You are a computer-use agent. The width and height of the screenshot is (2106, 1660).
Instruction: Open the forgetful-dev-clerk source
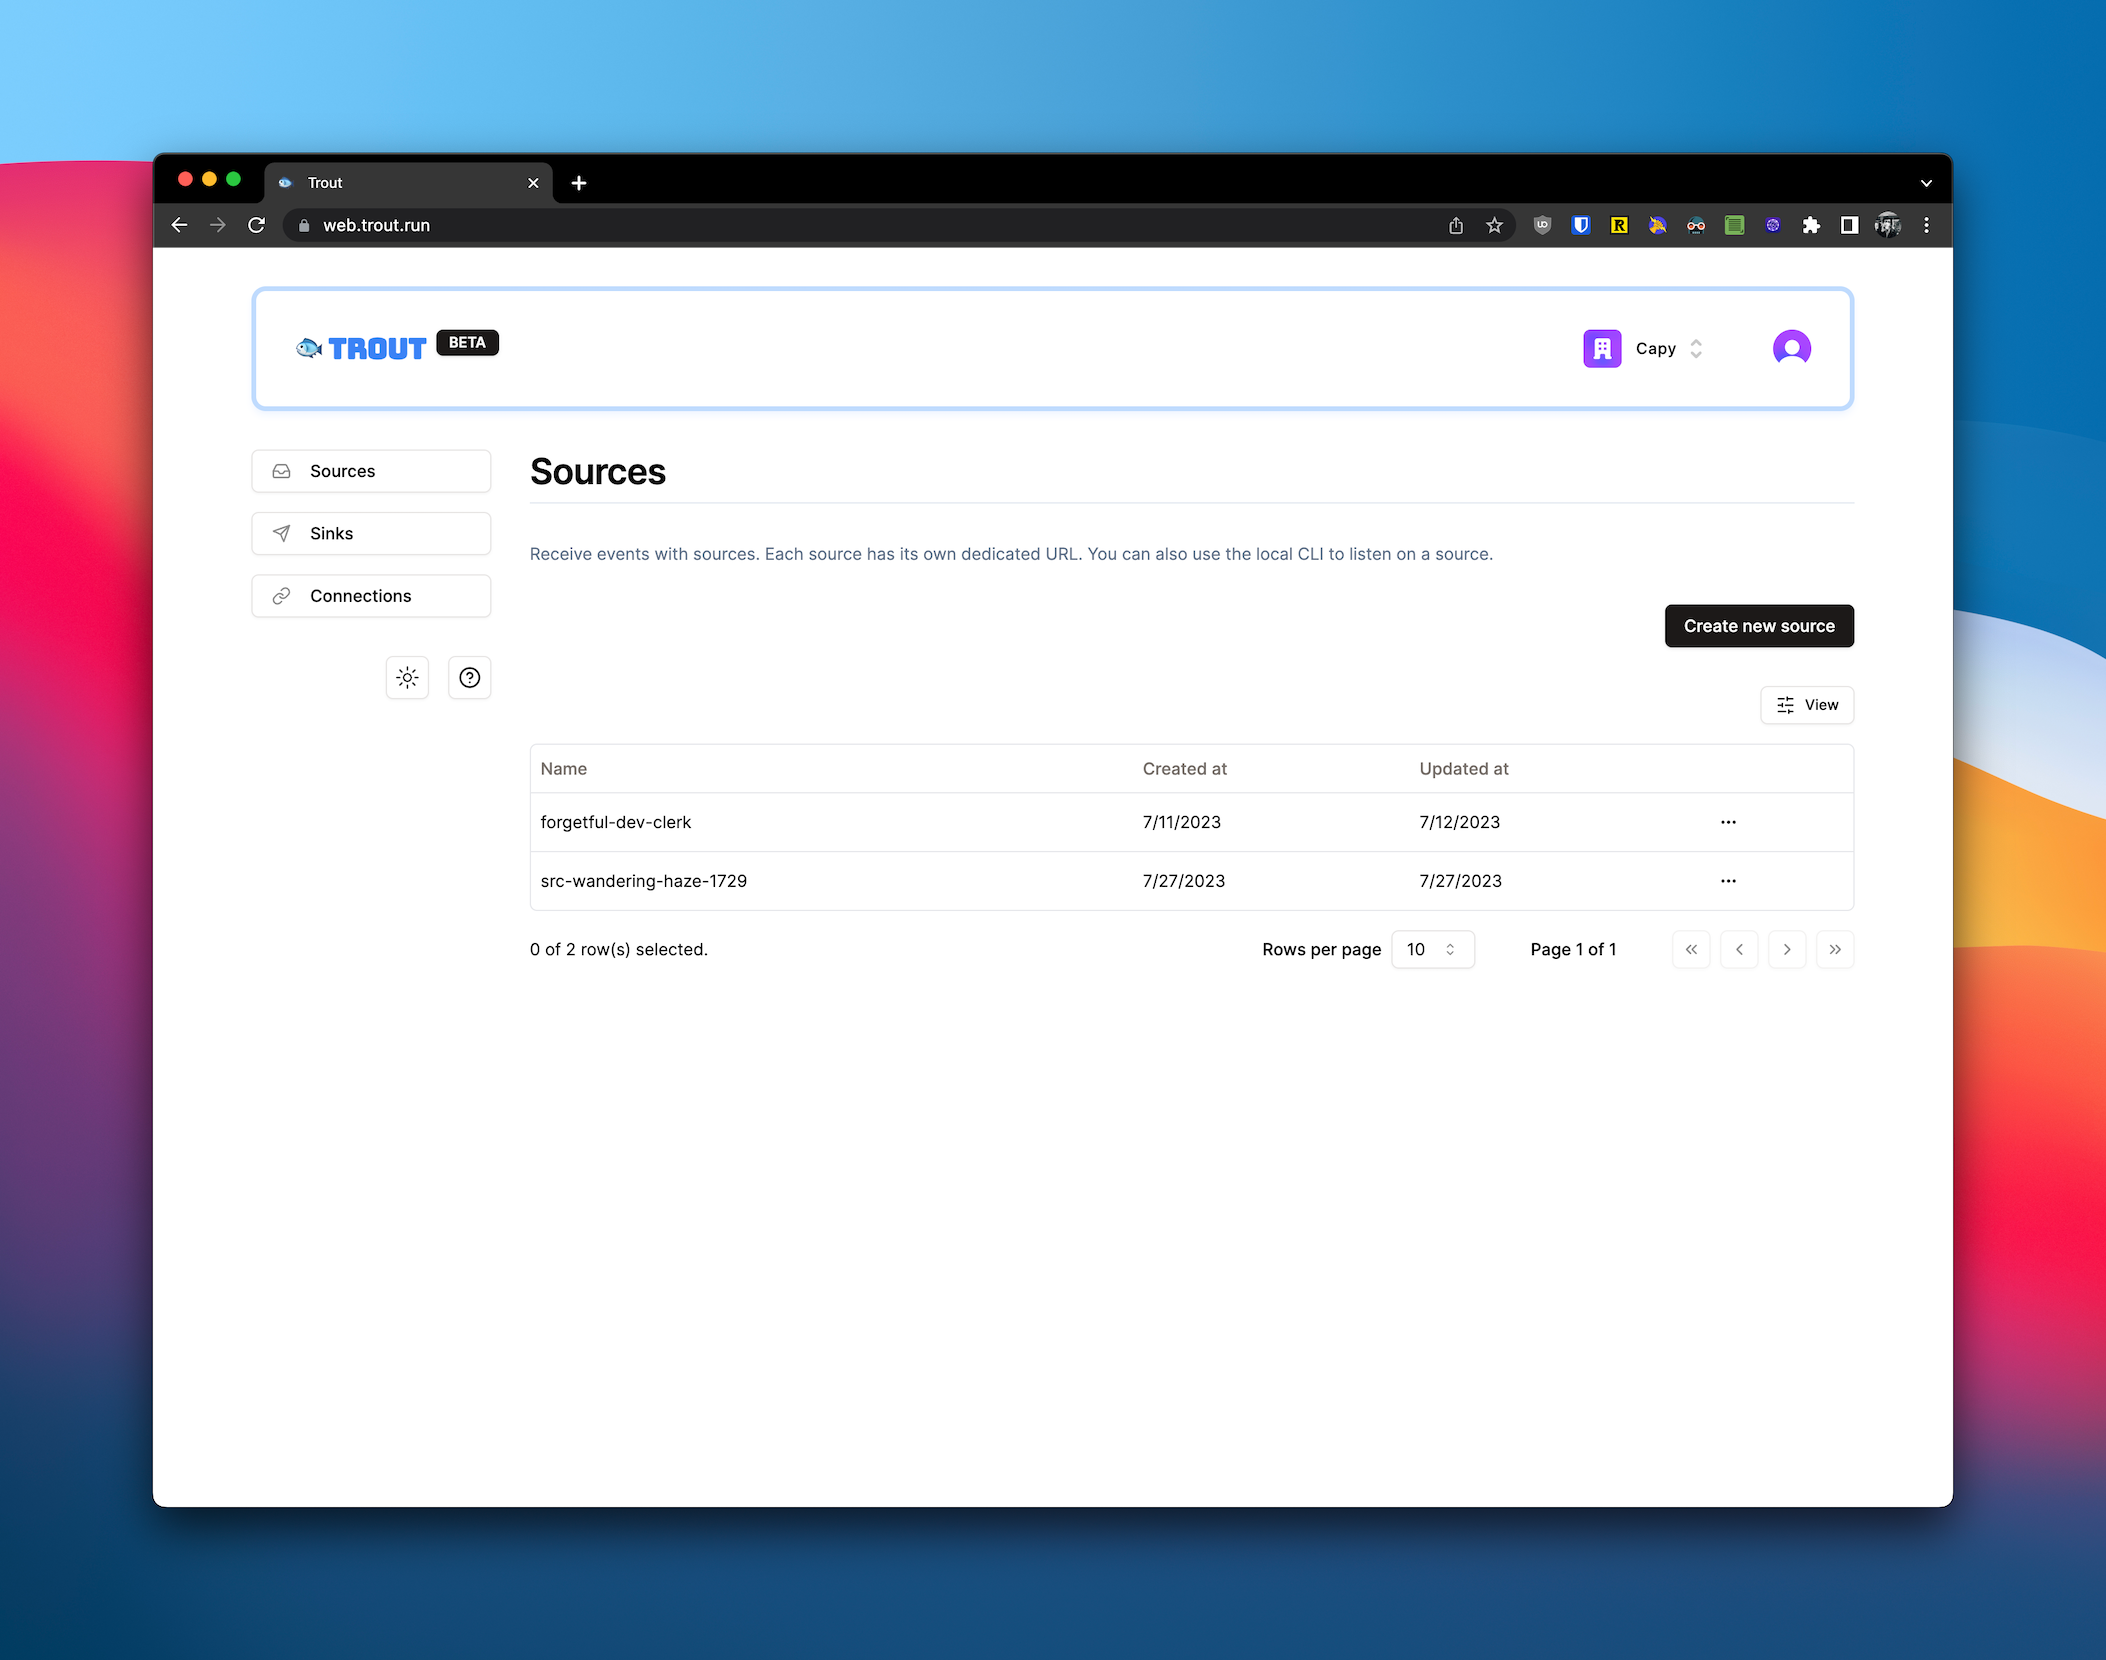(x=616, y=822)
